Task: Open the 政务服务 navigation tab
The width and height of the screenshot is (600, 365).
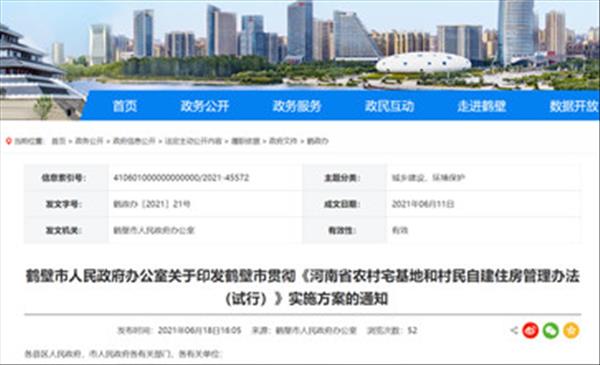Action: coord(297,106)
